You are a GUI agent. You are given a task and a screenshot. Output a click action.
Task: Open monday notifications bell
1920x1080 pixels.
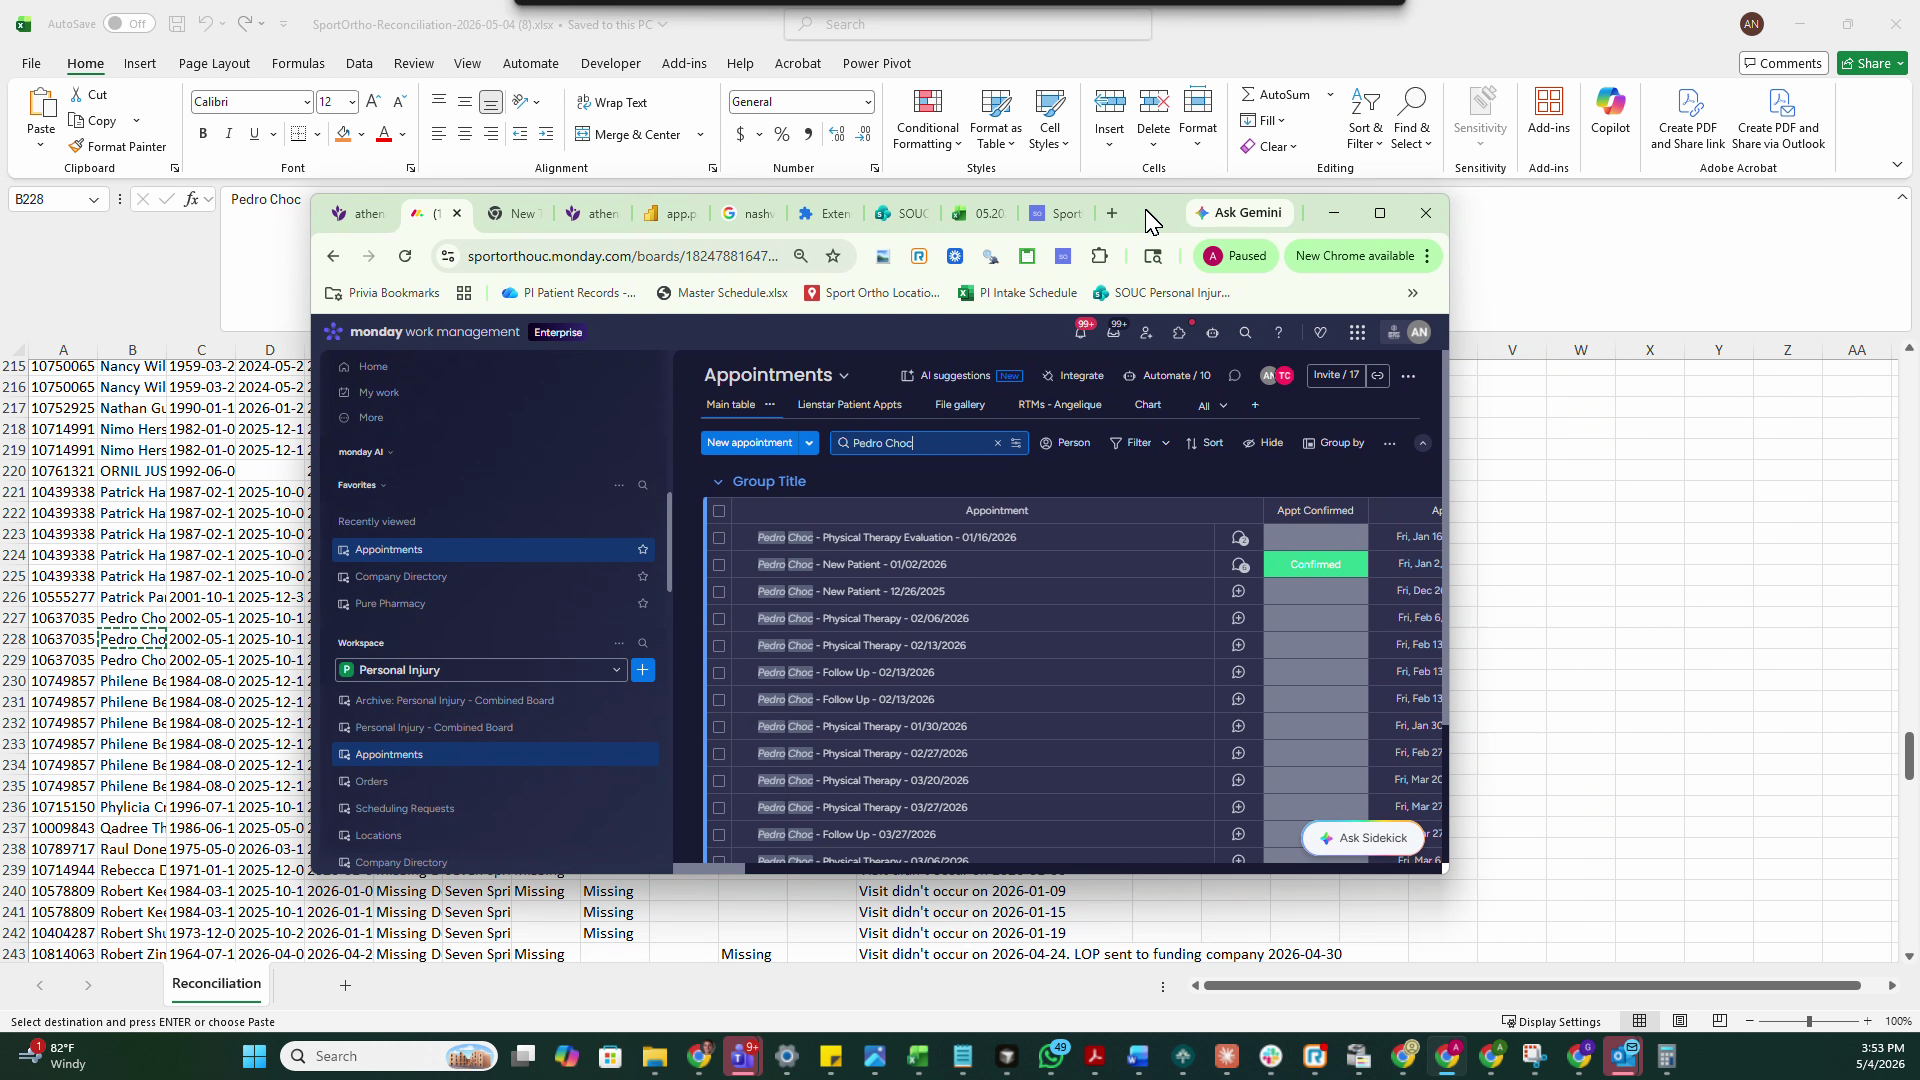tap(1081, 332)
